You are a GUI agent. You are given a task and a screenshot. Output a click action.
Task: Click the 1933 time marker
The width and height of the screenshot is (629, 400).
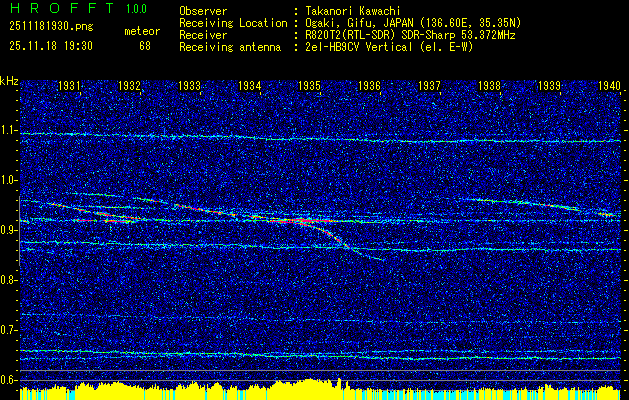point(189,87)
